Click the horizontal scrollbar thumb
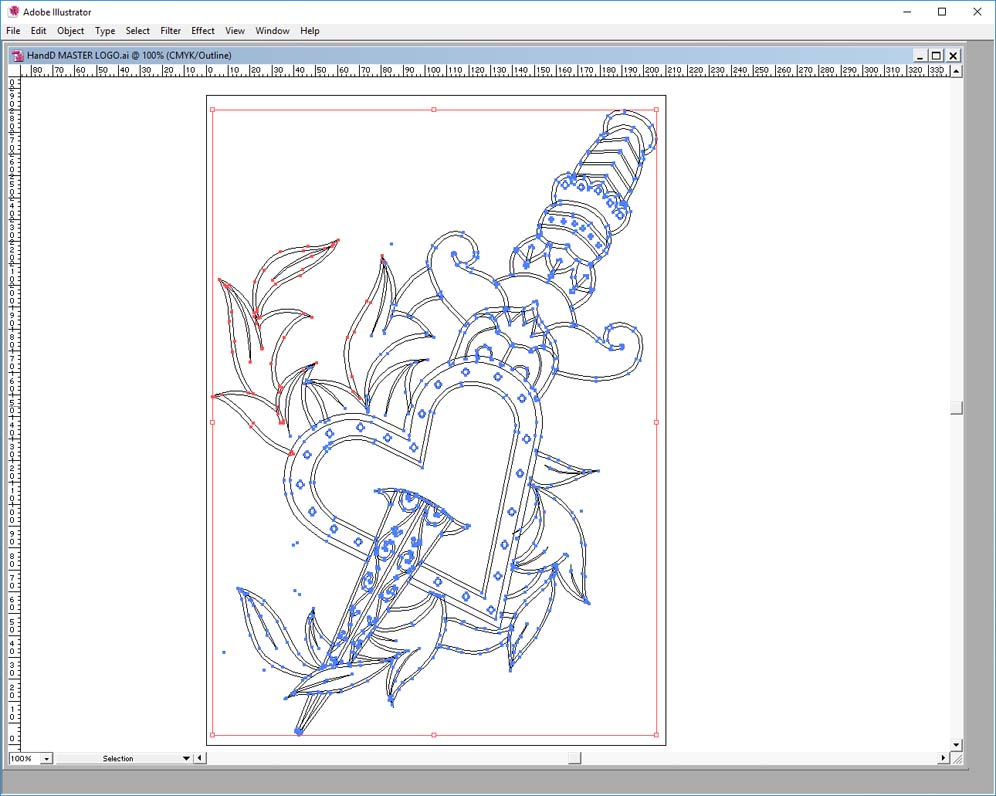 click(x=574, y=758)
